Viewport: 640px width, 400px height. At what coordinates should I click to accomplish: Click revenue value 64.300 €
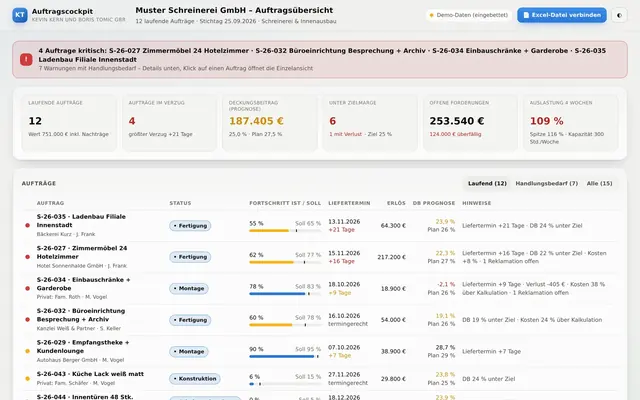(x=393, y=226)
